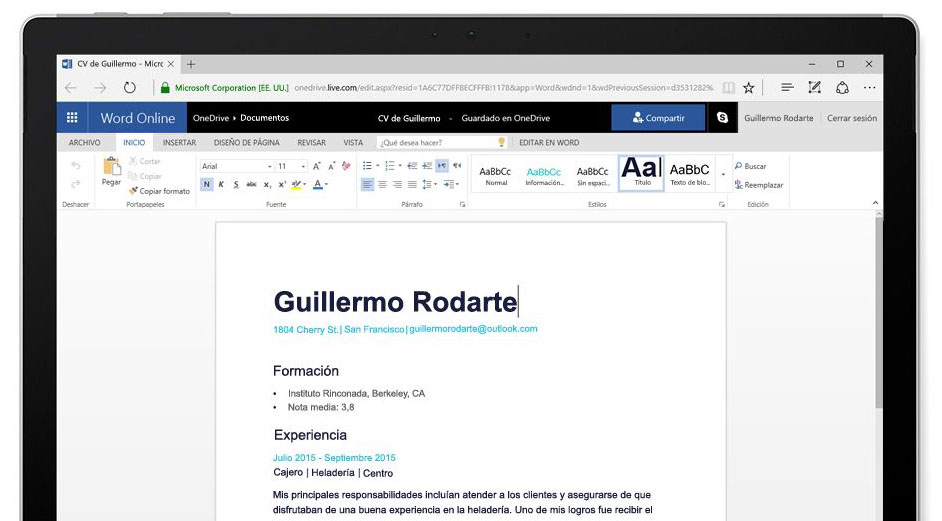
Task: Open Párrafo dialog launcher
Action: tap(462, 204)
